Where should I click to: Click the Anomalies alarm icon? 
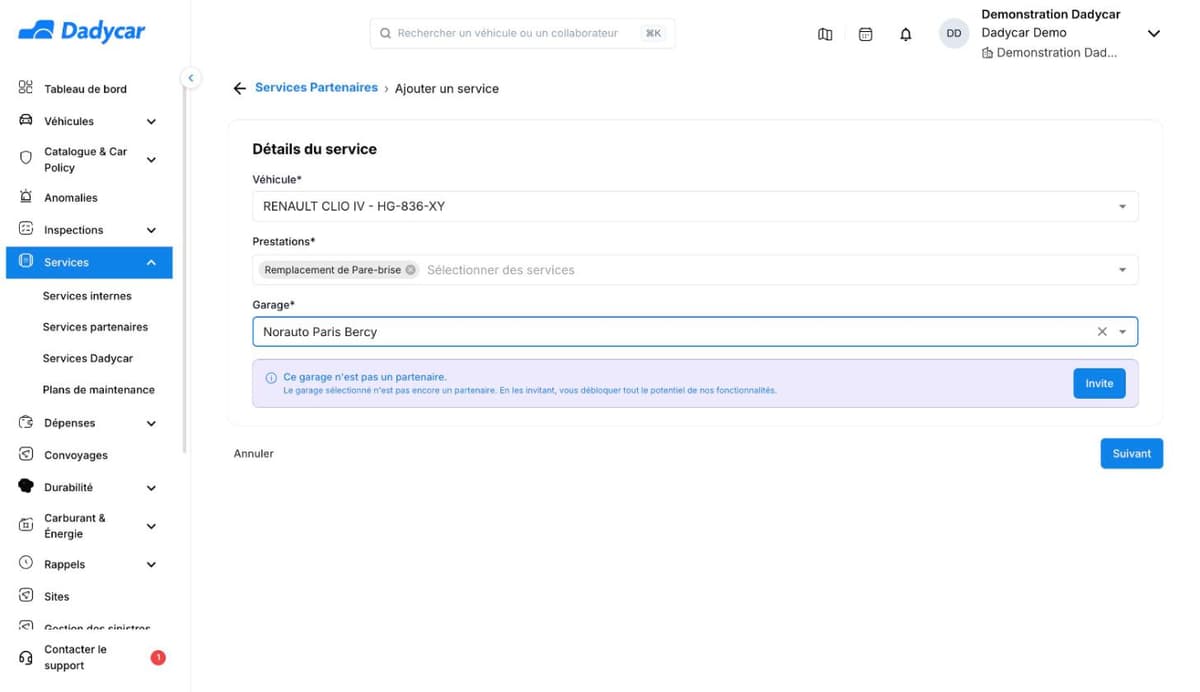point(26,197)
